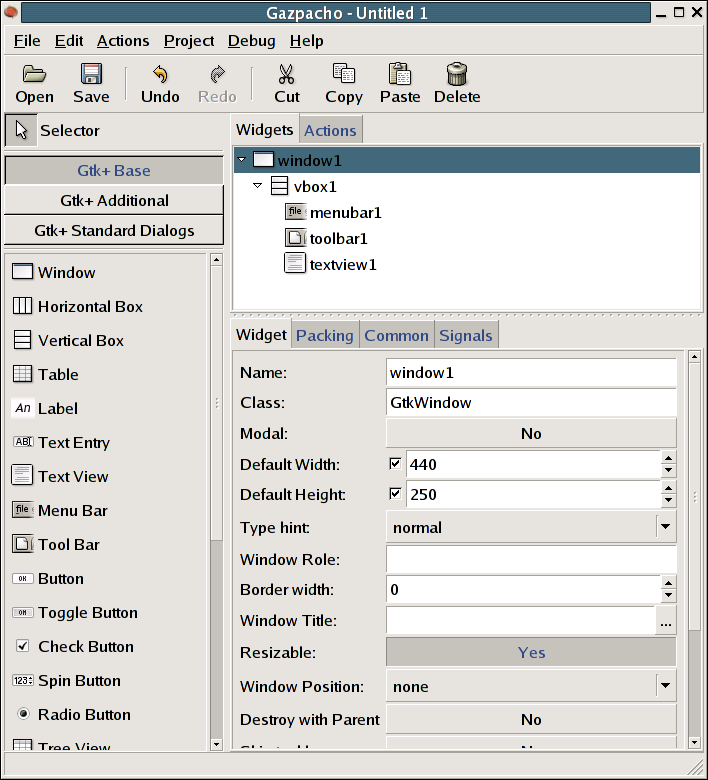Pick the Button widget in palette
The height and width of the screenshot is (780, 708).
click(48, 579)
